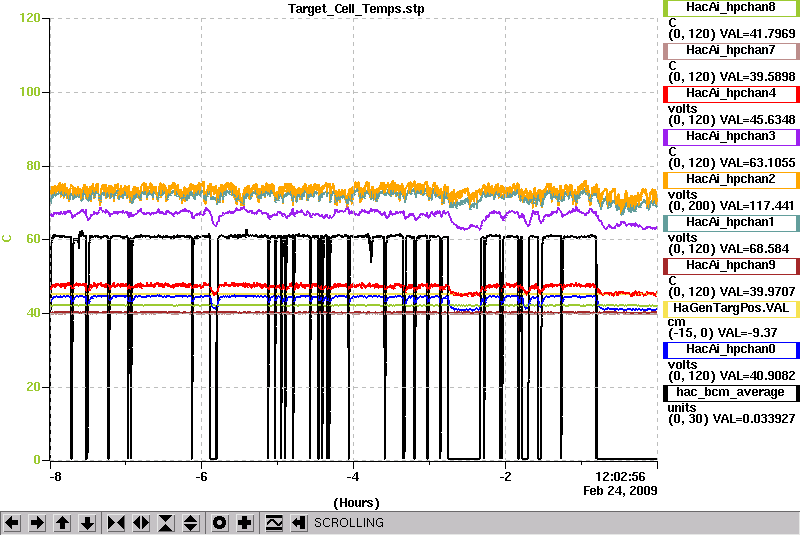
Task: Zoom out horizontally with outward-pointing triangles icon
Action: click(141, 523)
